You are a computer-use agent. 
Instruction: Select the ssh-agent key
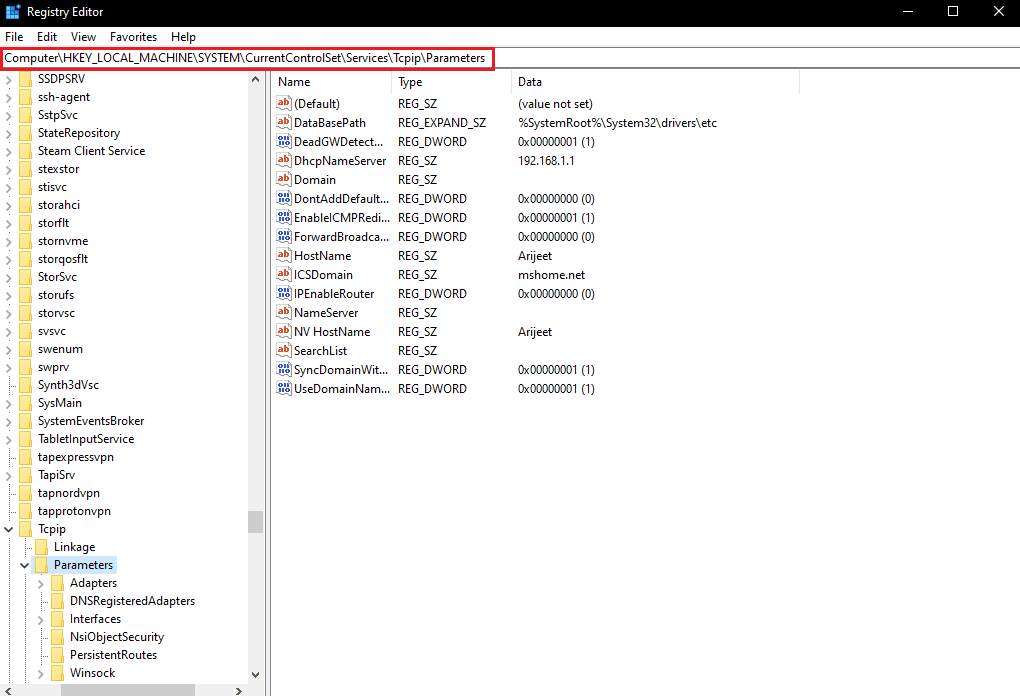click(64, 96)
